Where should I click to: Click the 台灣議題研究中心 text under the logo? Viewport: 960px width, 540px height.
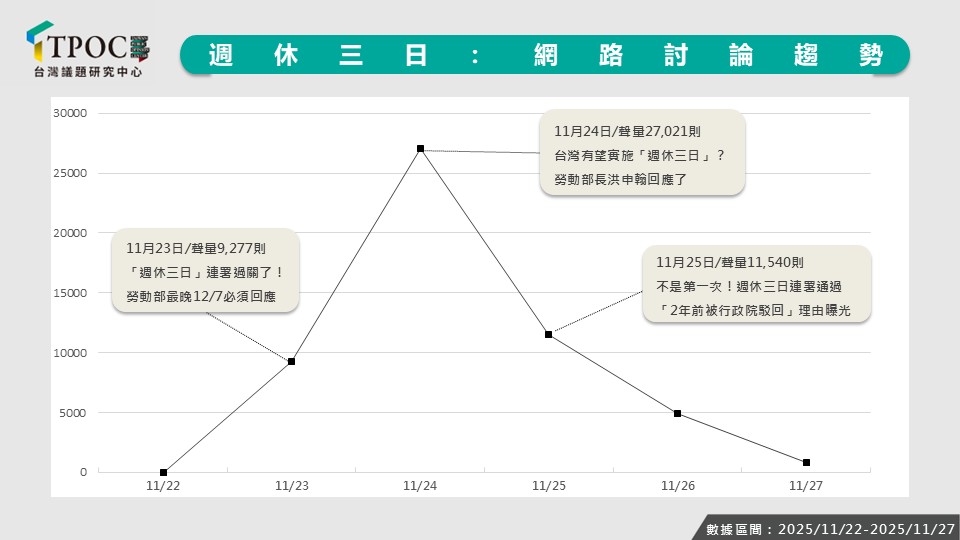point(88,72)
